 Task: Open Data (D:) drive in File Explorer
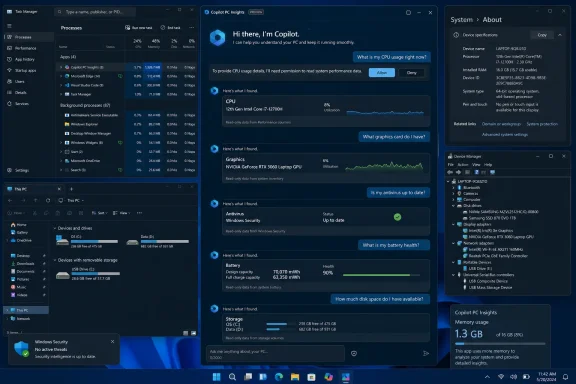(x=158, y=241)
